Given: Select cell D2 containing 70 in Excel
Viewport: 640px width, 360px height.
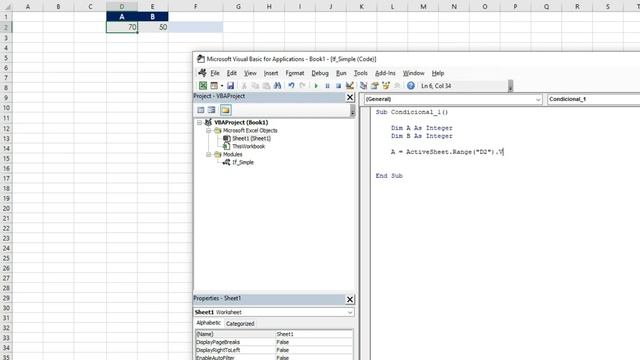Looking at the screenshot, I should tap(122, 27).
